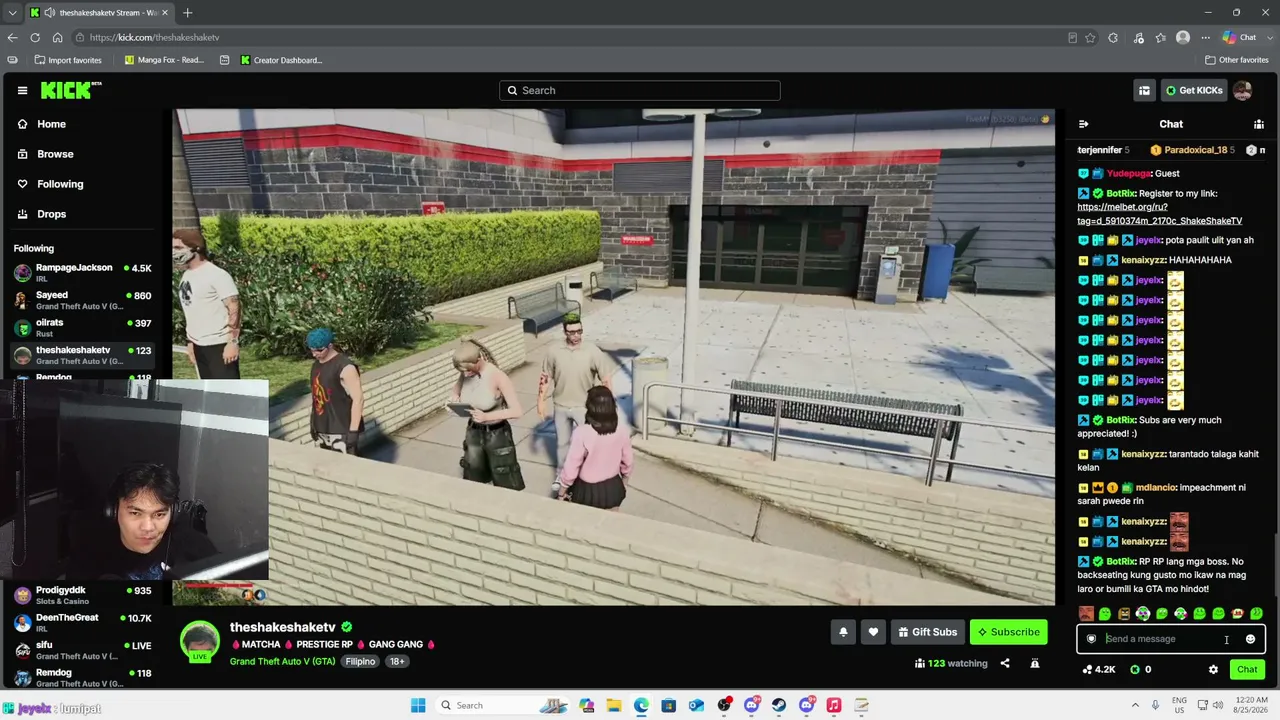Click the Filipino language tag
1280x720 pixels.
tap(360, 662)
